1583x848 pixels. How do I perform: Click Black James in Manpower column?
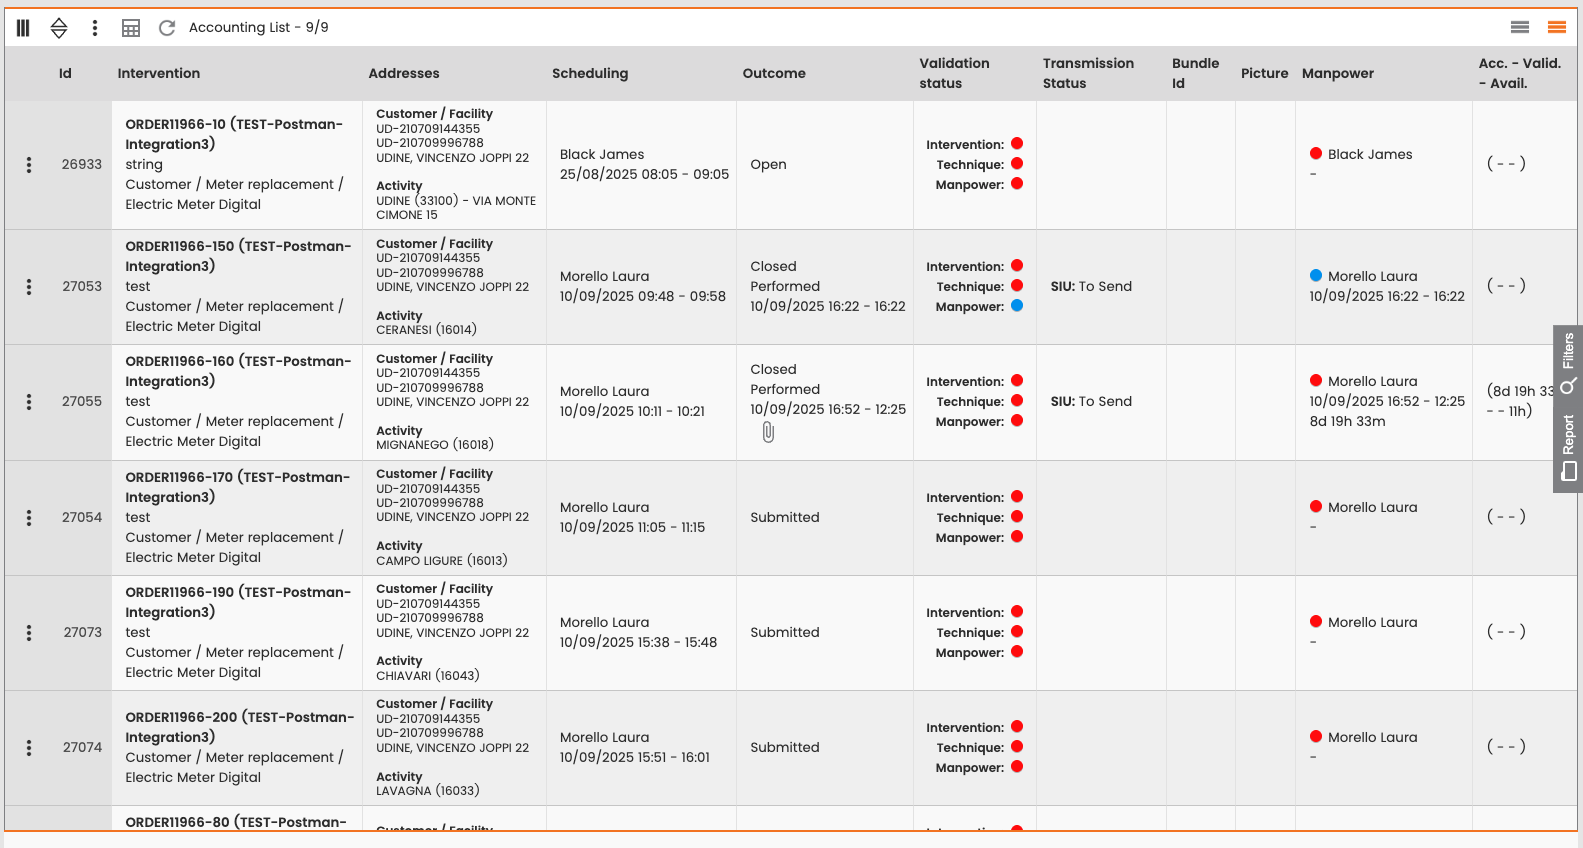1370,154
